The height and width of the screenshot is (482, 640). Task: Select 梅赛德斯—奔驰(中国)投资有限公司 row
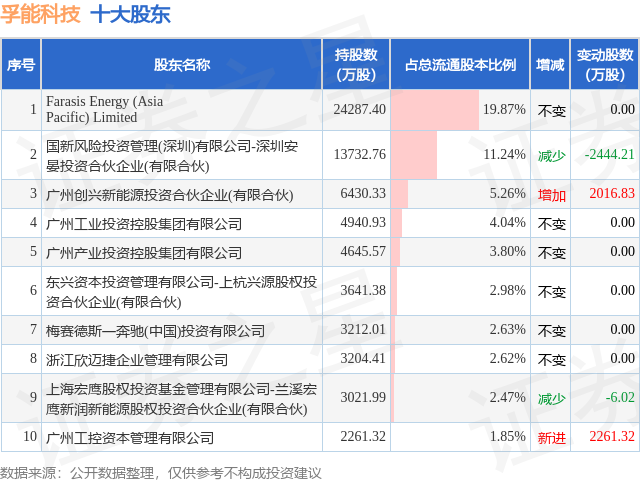coord(320,330)
